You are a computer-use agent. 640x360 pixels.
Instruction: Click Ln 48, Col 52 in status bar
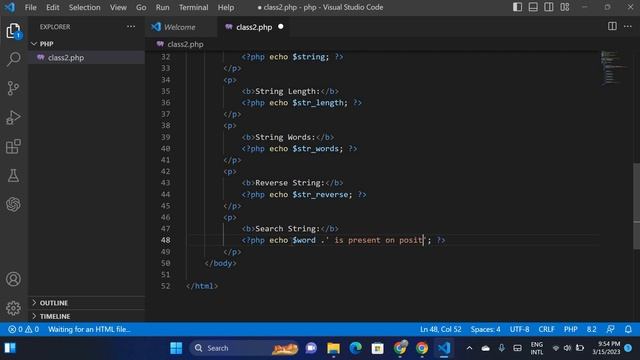click(440, 329)
